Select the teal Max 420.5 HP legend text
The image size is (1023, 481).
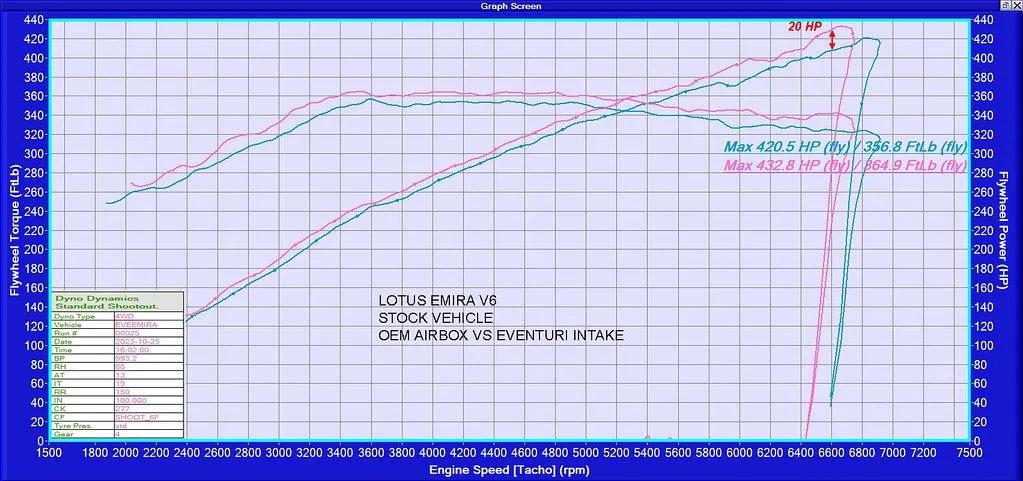pyautogui.click(x=844, y=146)
